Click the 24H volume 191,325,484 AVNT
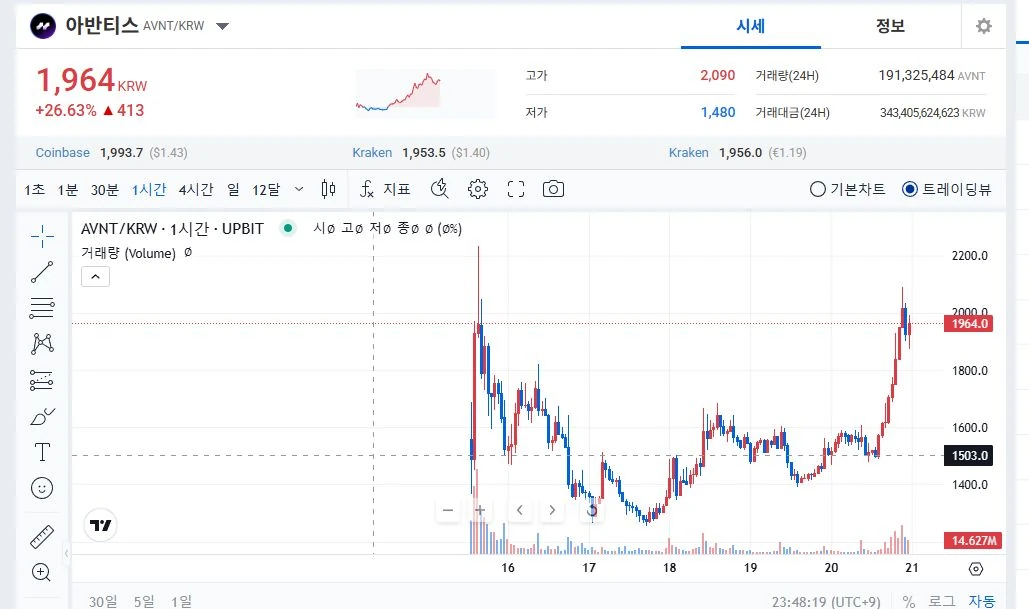1029x609 pixels. [x=932, y=75]
